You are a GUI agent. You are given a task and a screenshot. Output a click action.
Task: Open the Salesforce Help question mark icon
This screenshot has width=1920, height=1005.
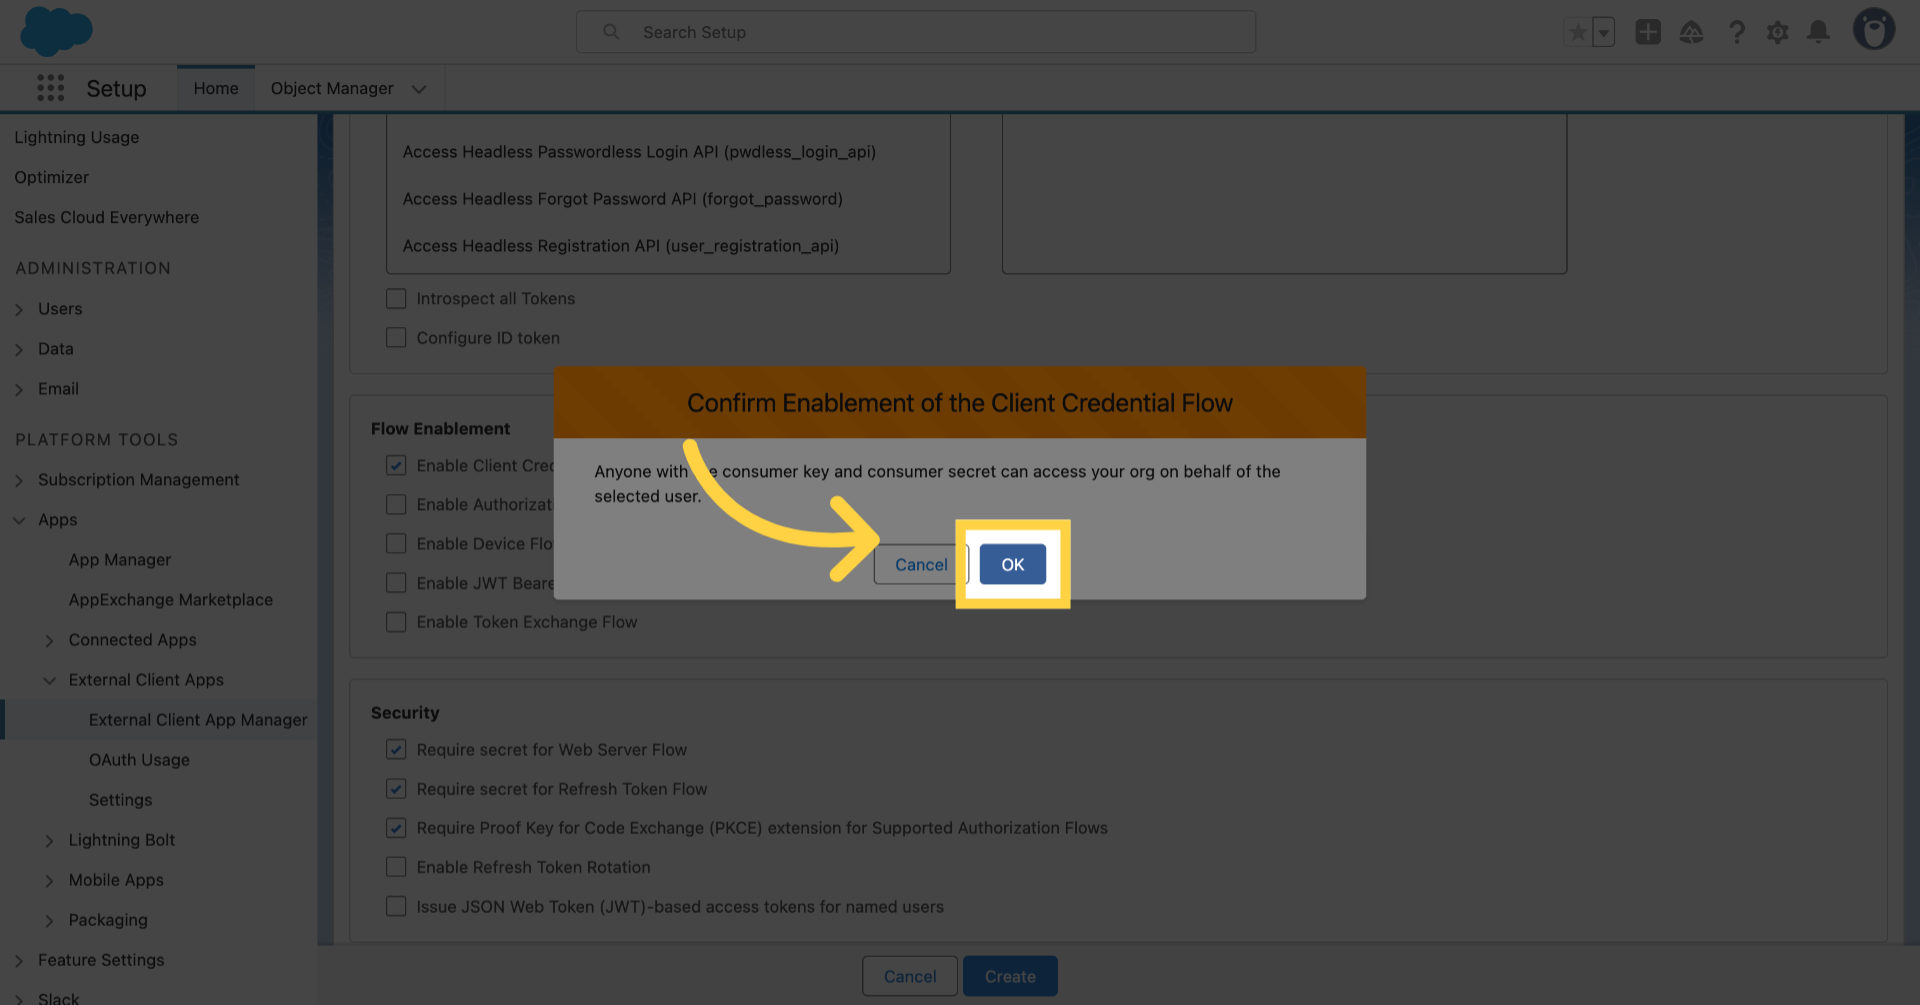(x=1736, y=32)
